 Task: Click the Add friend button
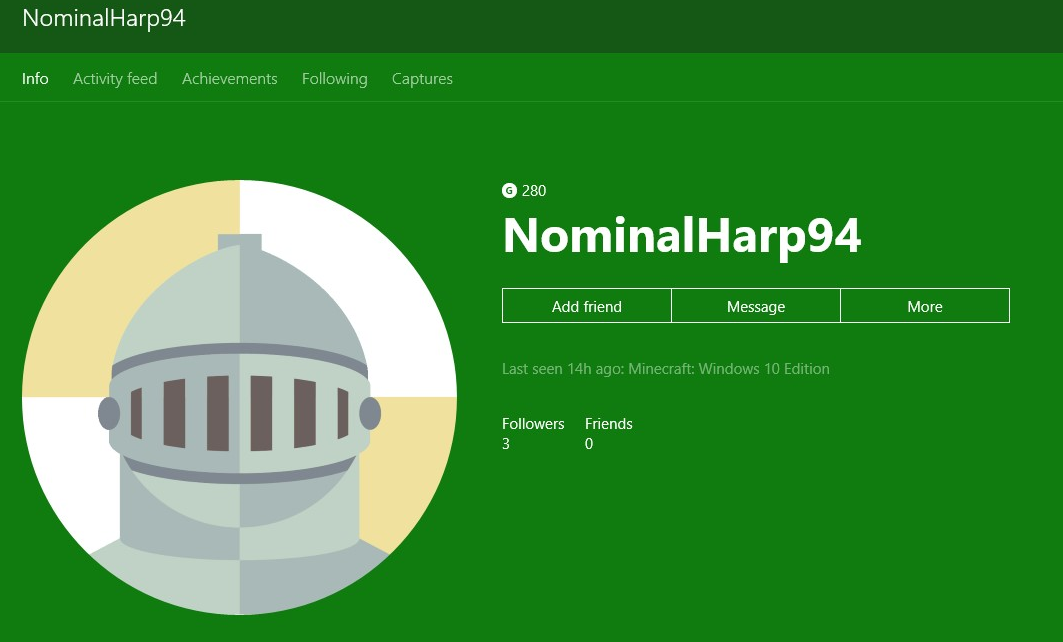pyautogui.click(x=586, y=306)
